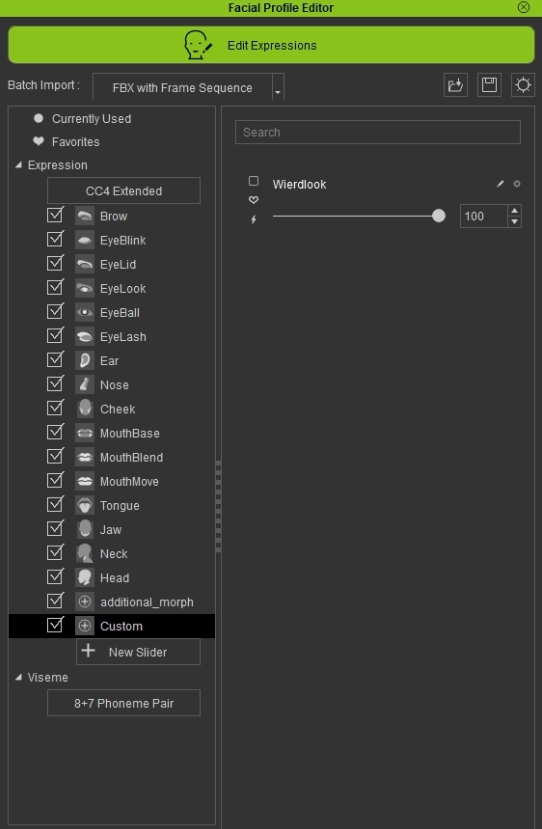Select Currently Used filter
Image resolution: width=542 pixels, height=829 pixels.
pos(91,119)
